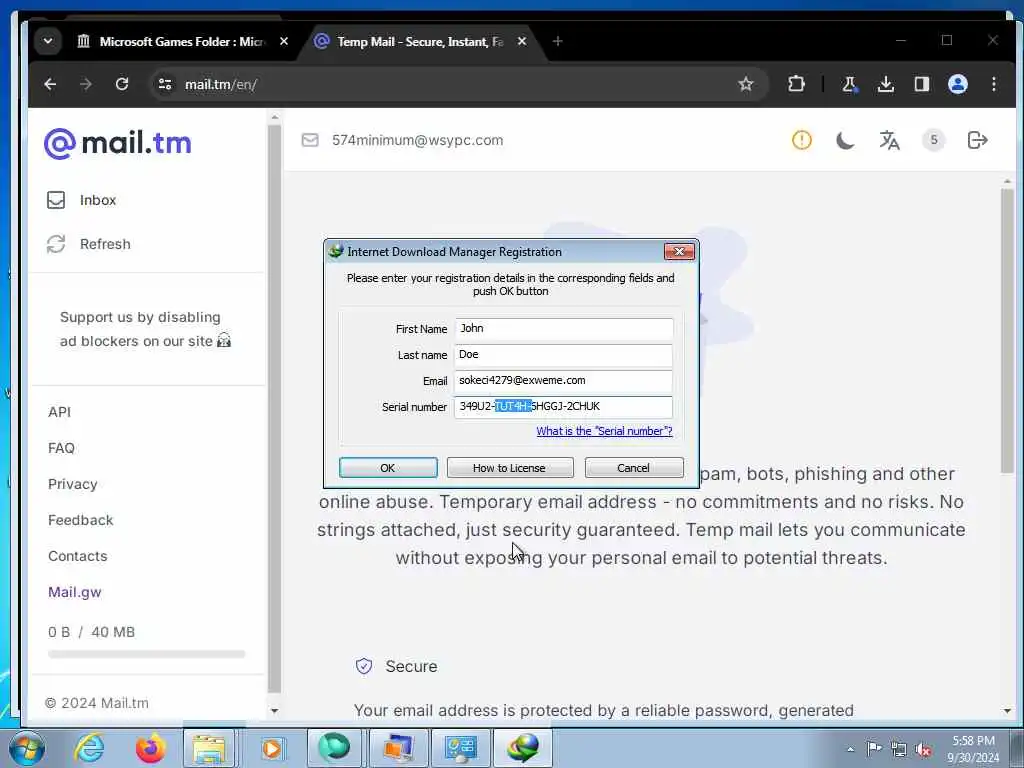Open the Privacy link
1024x768 pixels.
[x=72, y=484]
